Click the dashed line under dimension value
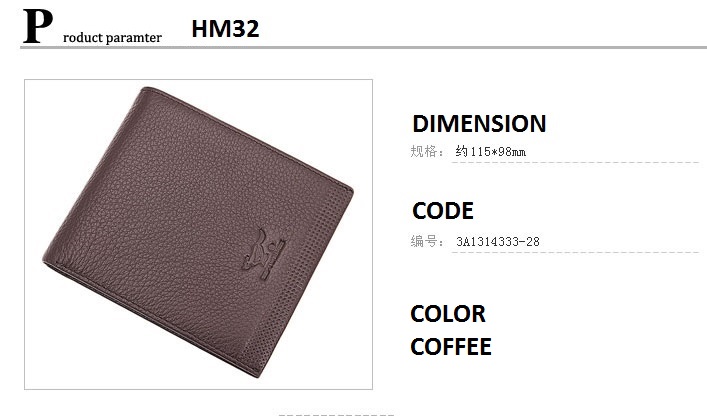This screenshot has height=419, width=707. (575, 162)
